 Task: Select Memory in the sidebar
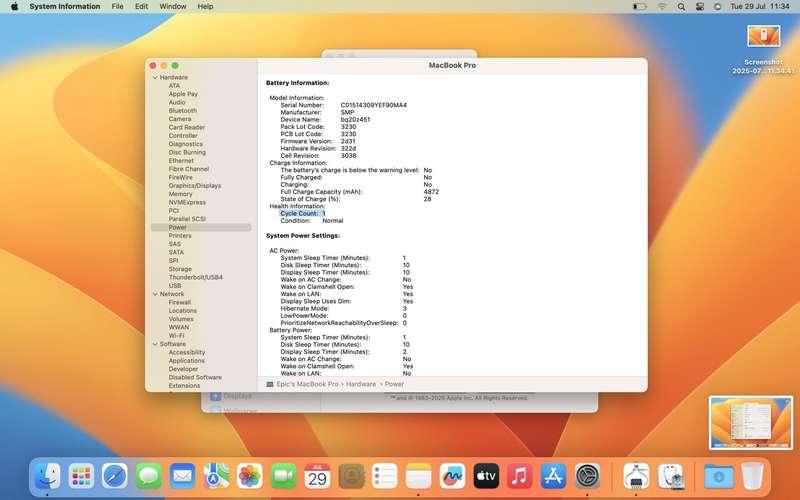181,194
